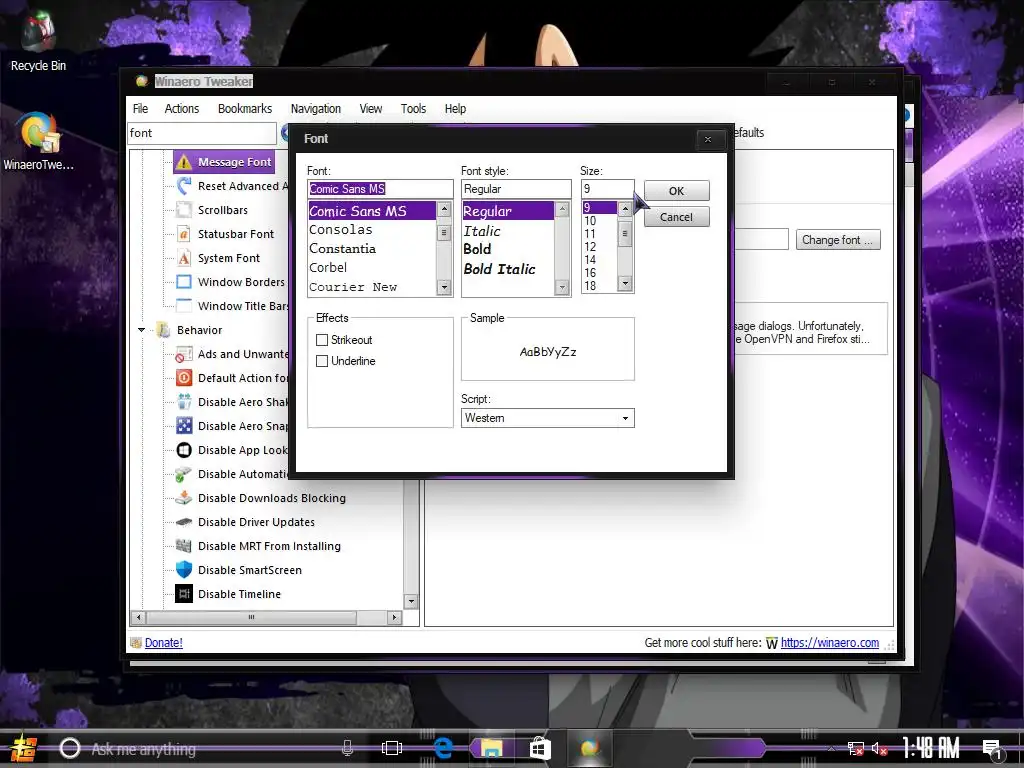
Task: Click the Size list down arrow
Action: 625,283
